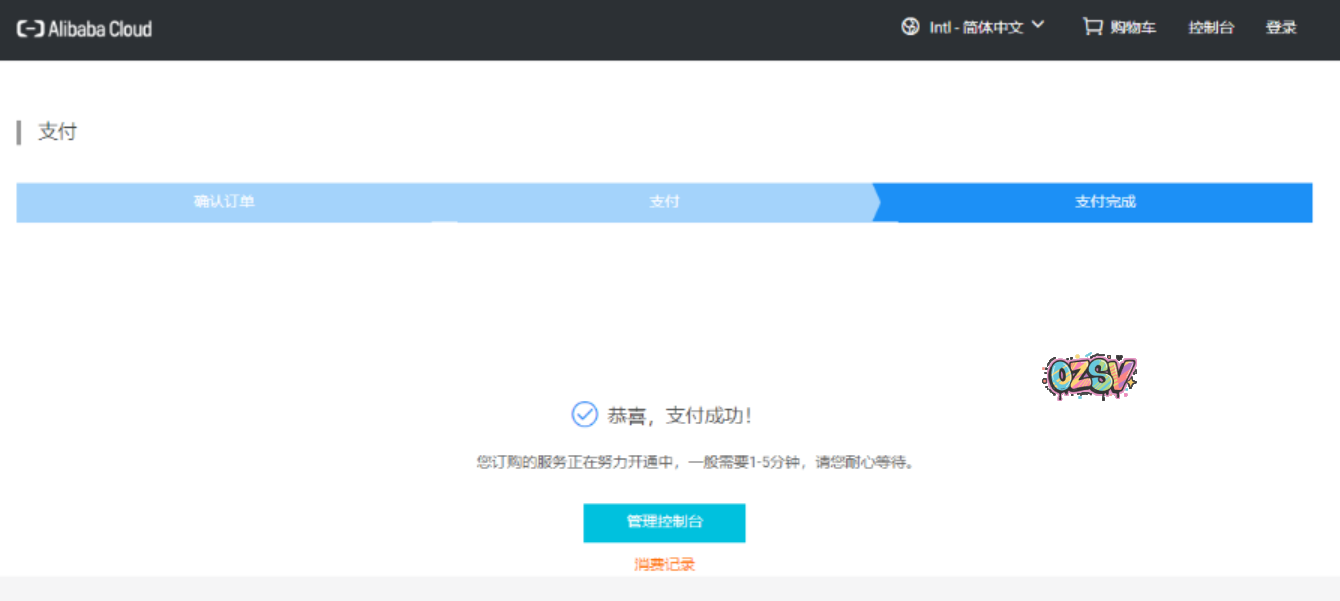Open the Intl - 简体中文 language selector
This screenshot has width=1340, height=601.
(976, 28)
